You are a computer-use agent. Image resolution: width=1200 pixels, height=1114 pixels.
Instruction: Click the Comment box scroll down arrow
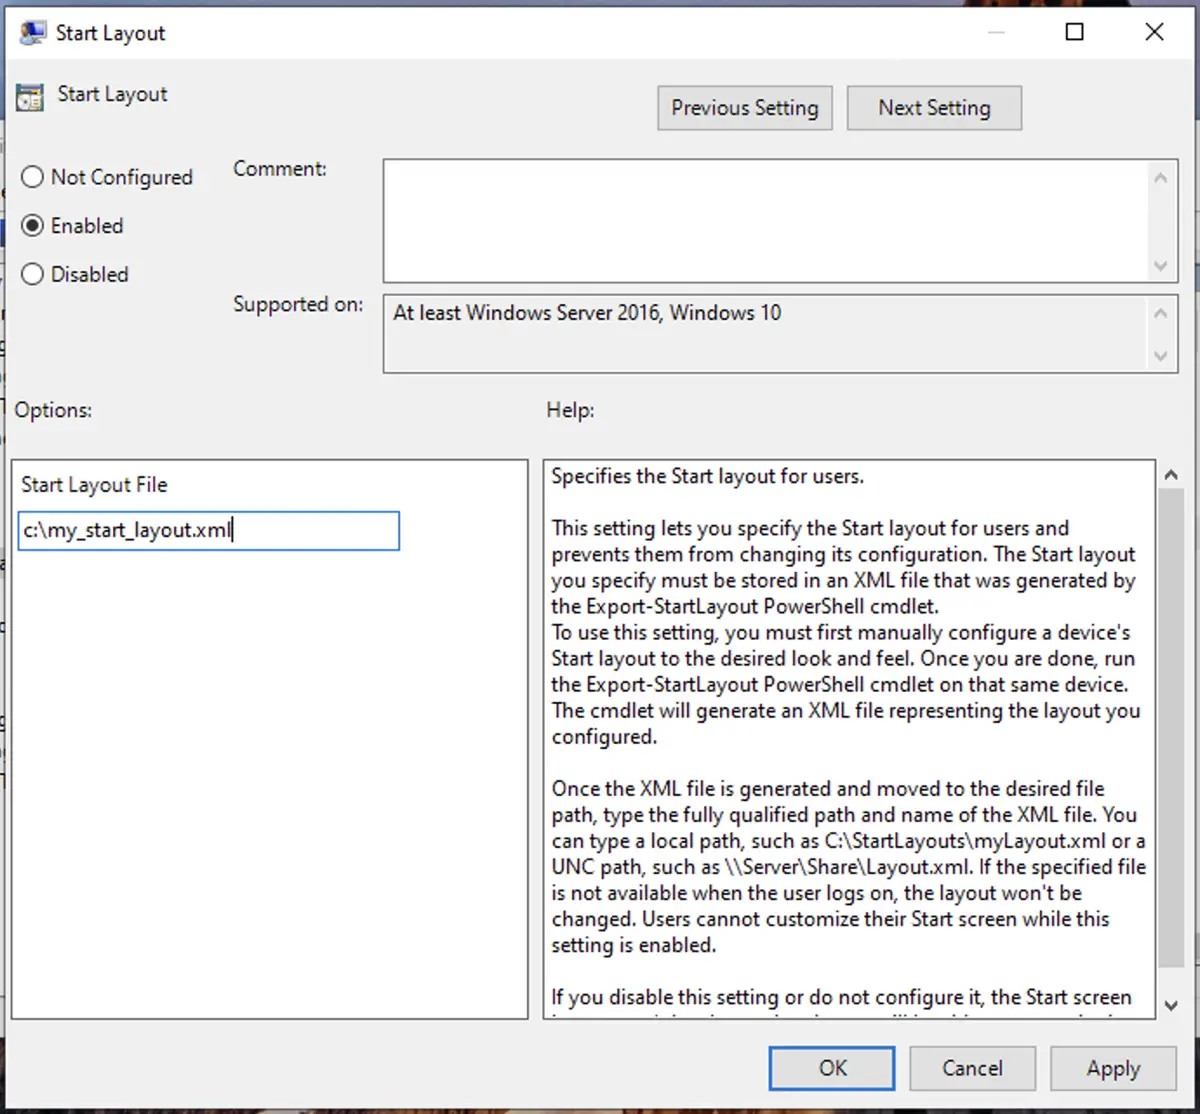tap(1160, 266)
